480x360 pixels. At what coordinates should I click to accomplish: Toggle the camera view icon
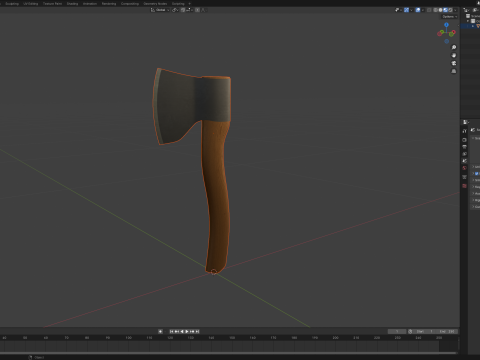(454, 63)
